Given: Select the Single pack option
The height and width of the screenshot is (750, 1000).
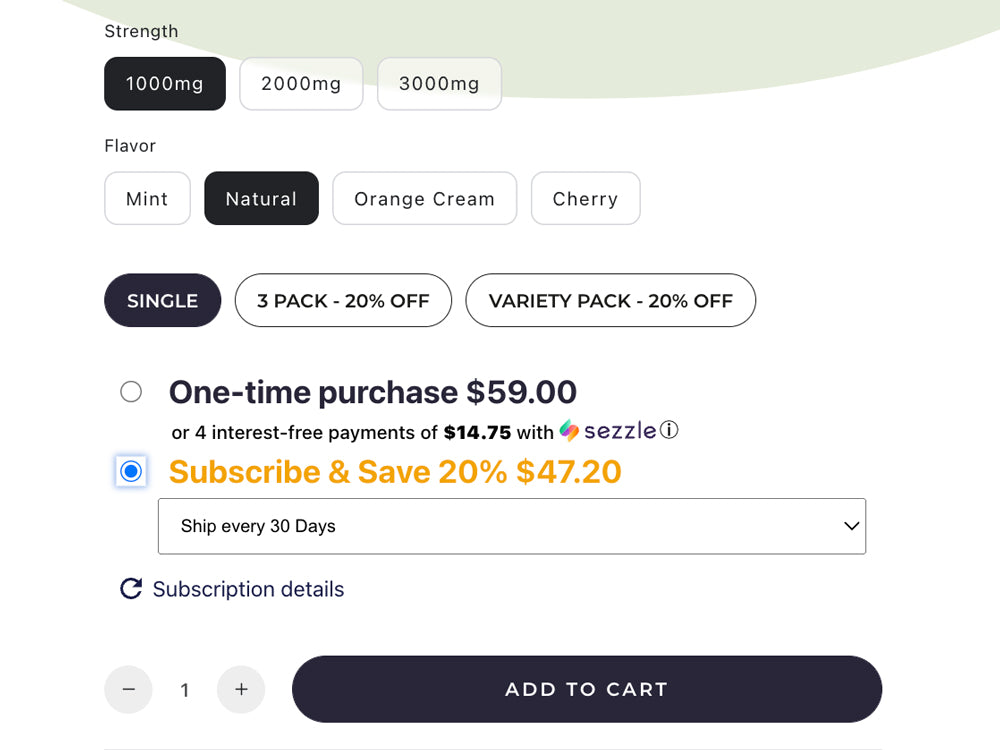Looking at the screenshot, I should [x=163, y=300].
